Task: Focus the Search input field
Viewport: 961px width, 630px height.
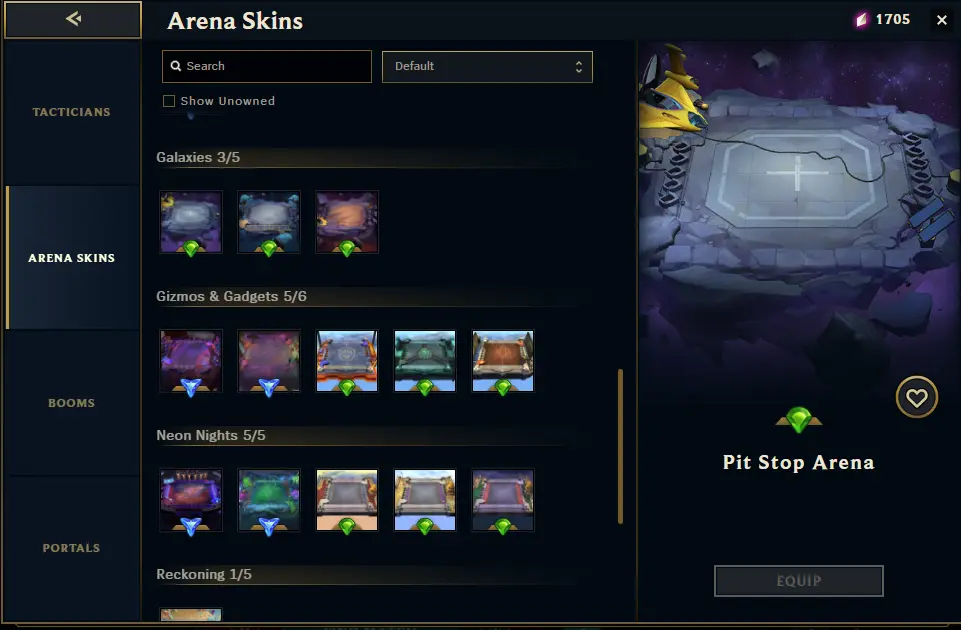Action: click(x=267, y=66)
